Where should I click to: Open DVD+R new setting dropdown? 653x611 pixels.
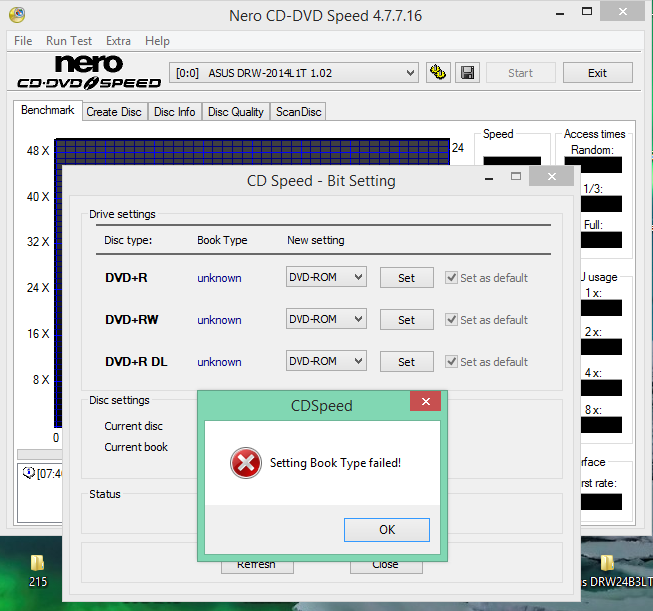(326, 277)
